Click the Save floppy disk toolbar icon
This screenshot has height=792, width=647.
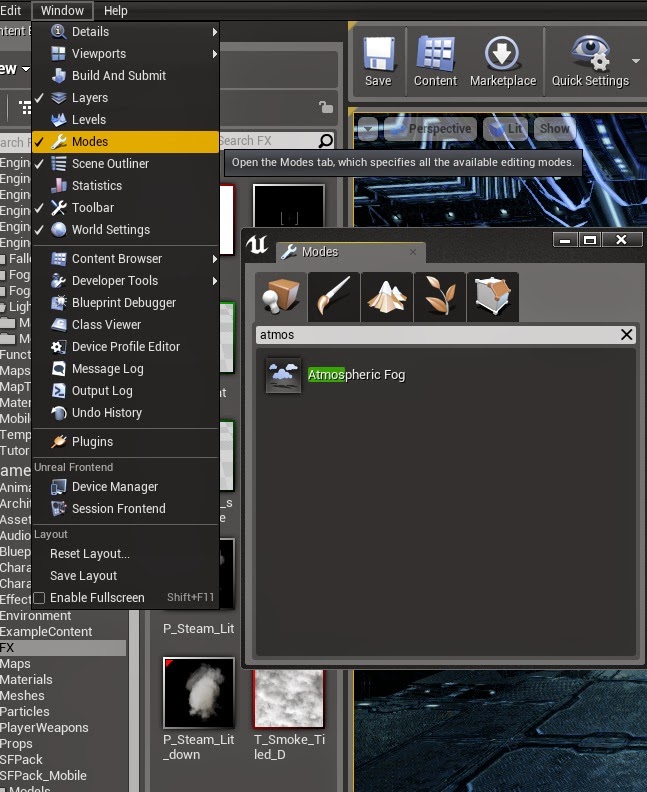[378, 54]
